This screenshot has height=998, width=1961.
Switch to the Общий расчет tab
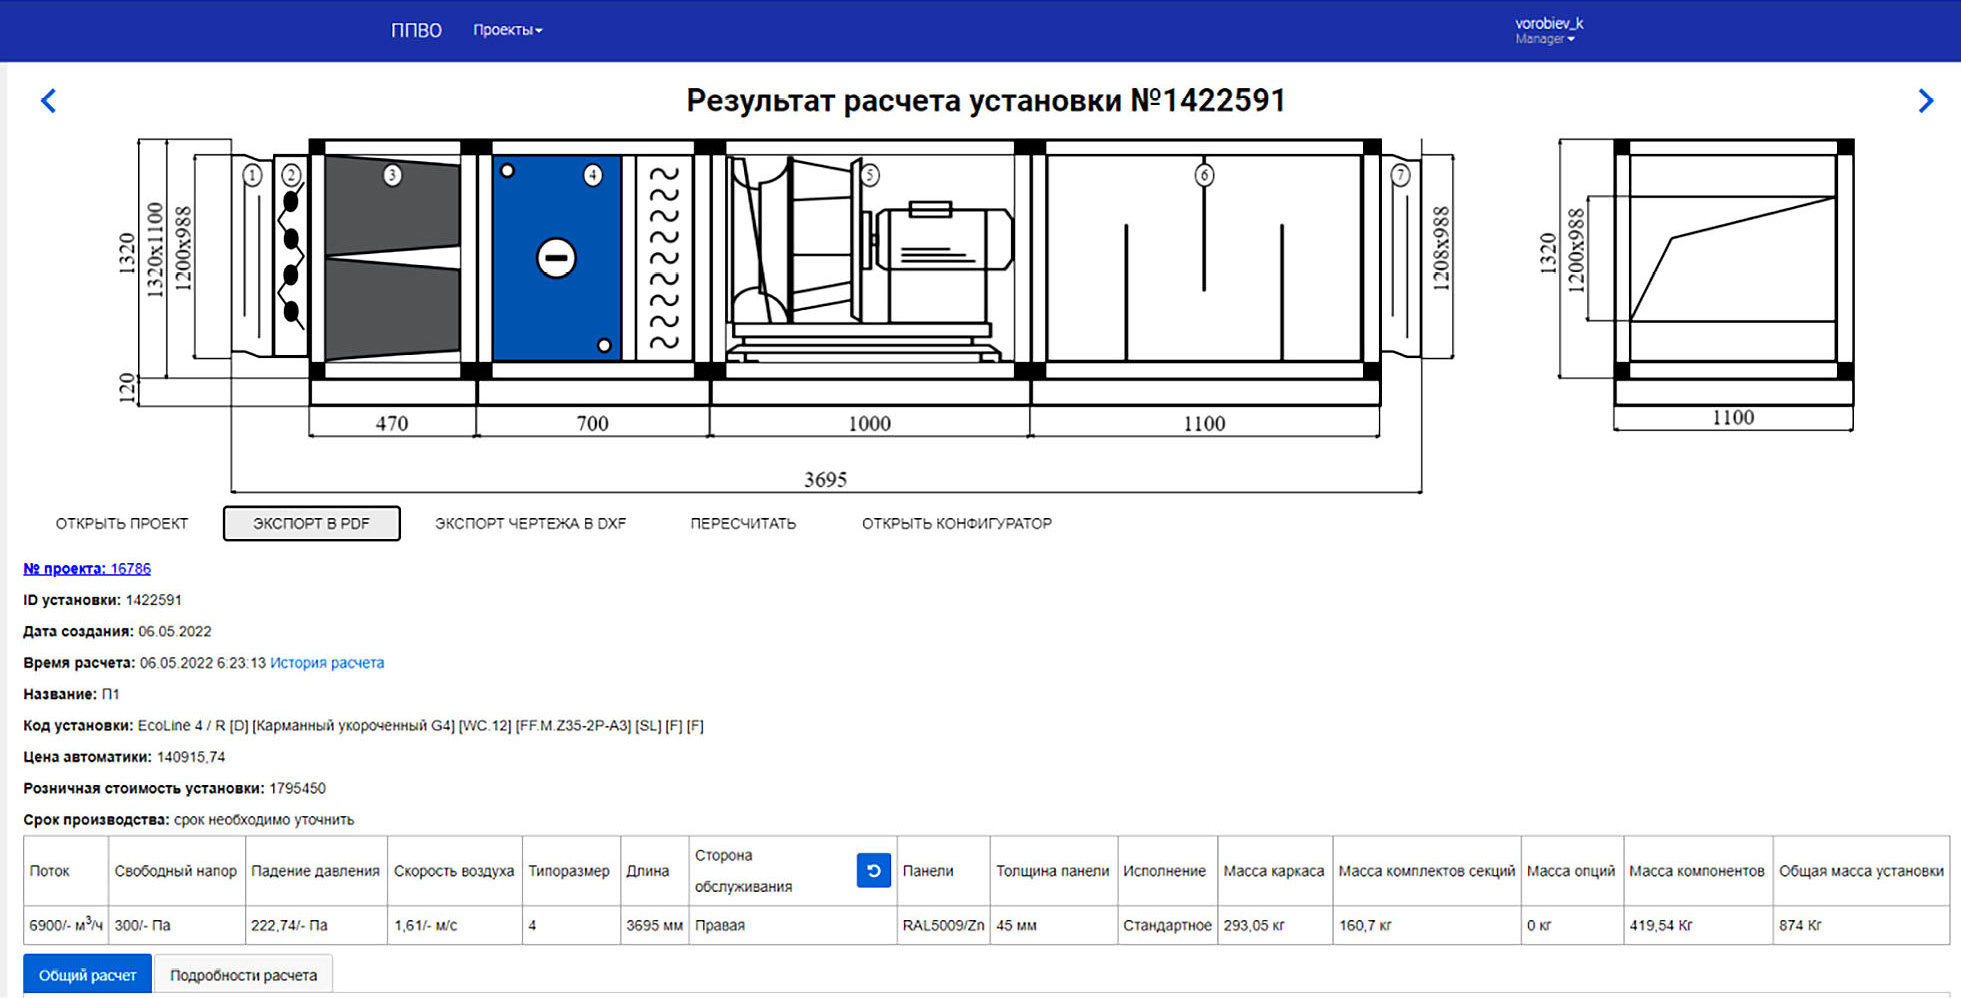pos(87,975)
